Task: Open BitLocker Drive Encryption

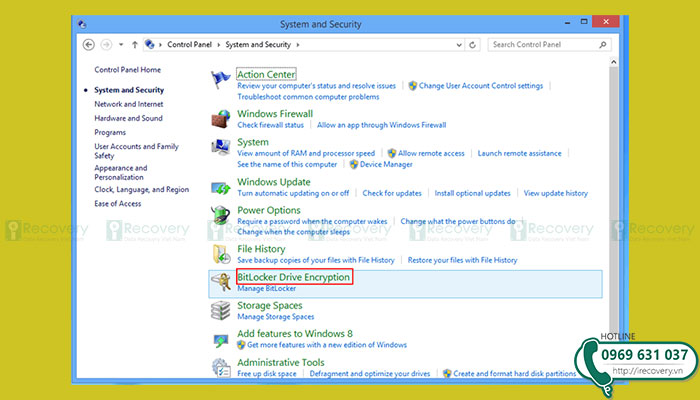Action: tap(294, 277)
